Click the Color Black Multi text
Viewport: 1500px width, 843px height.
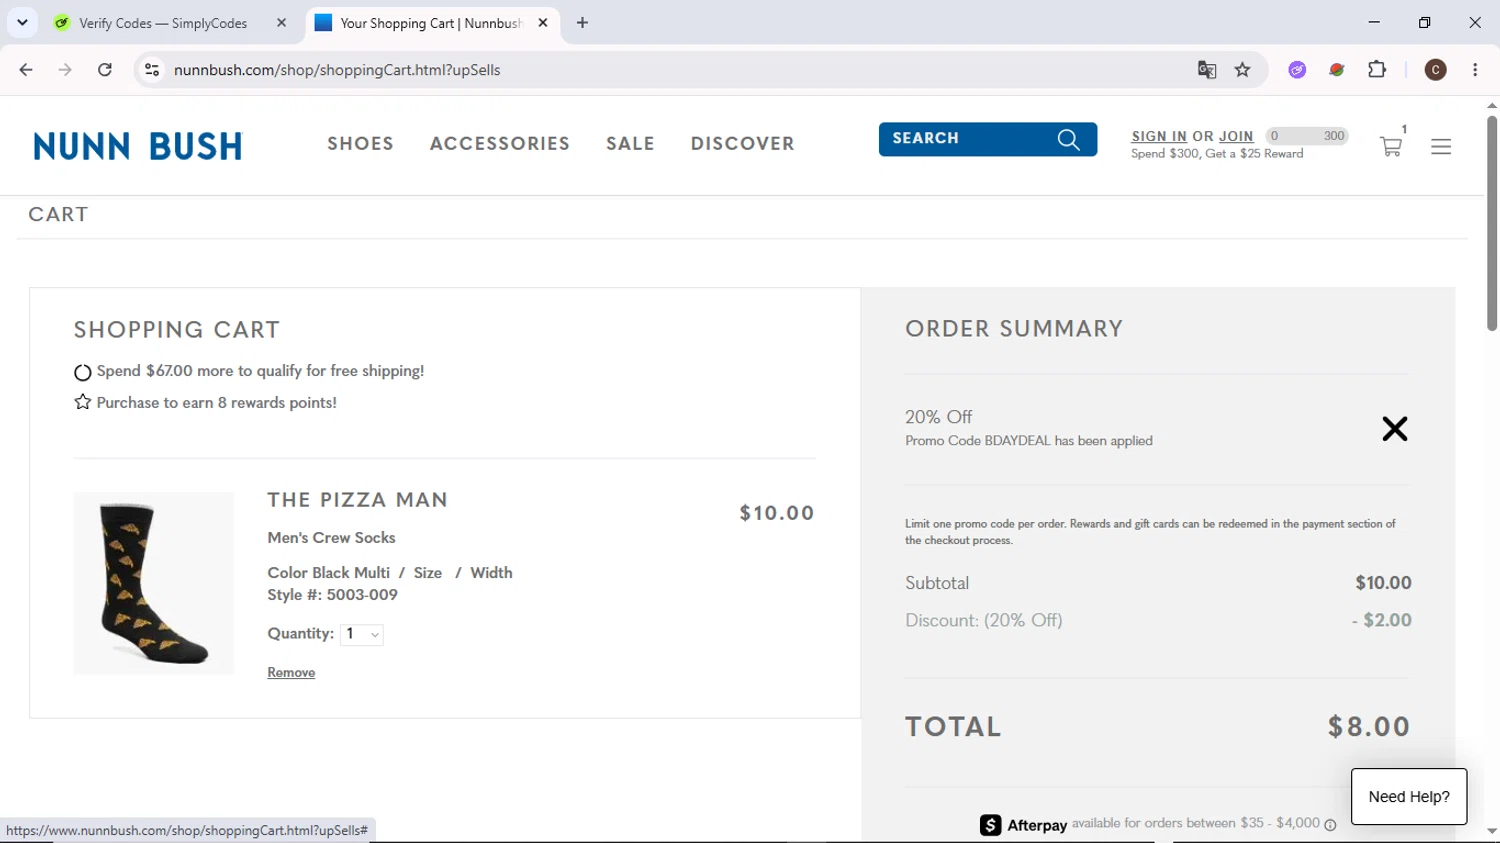pyautogui.click(x=329, y=573)
